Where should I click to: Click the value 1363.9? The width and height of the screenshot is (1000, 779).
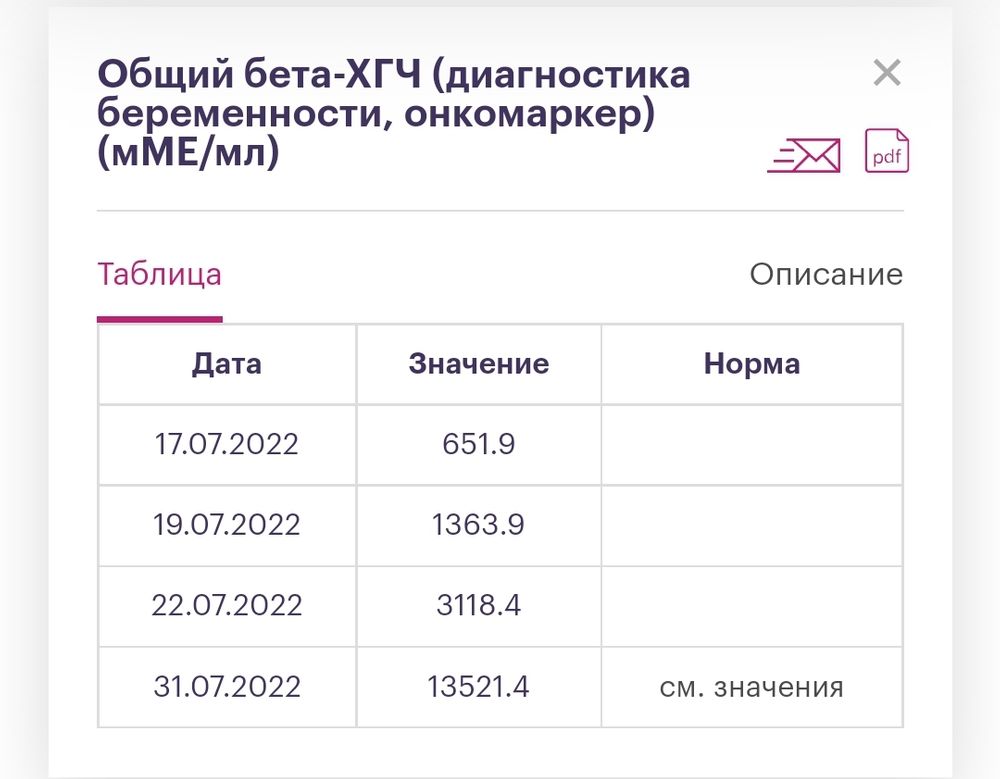pos(478,524)
